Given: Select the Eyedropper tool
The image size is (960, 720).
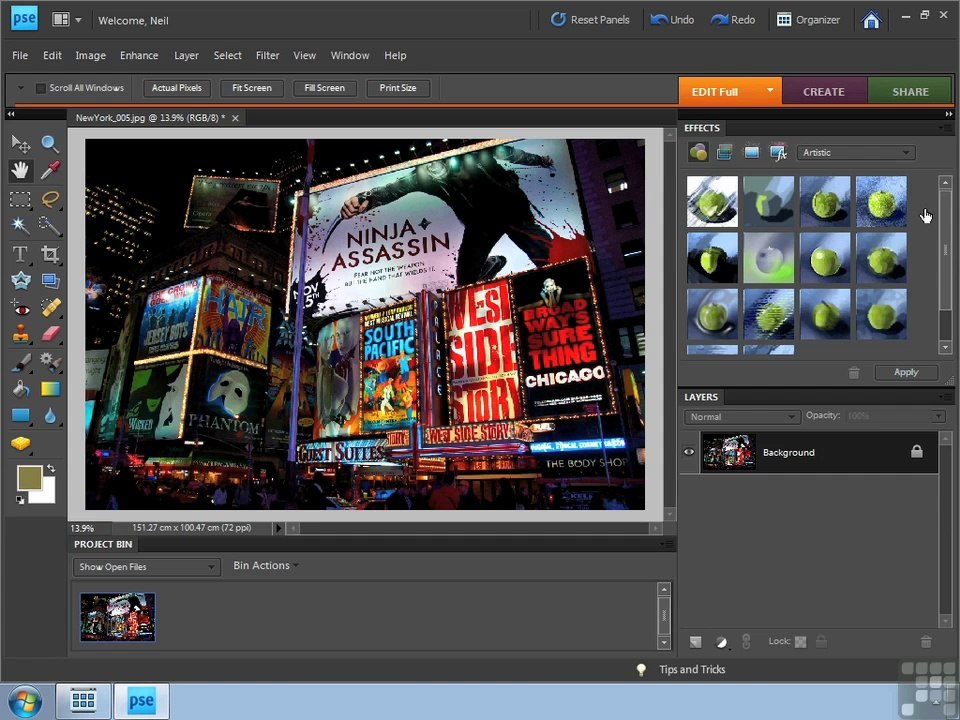Looking at the screenshot, I should pos(50,171).
